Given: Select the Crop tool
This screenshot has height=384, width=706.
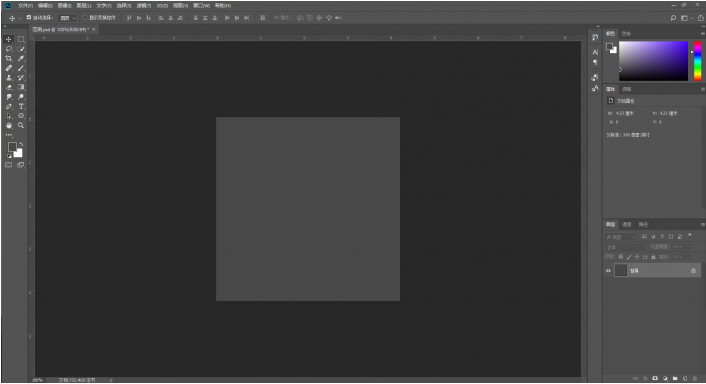Looking at the screenshot, I should click(x=9, y=59).
